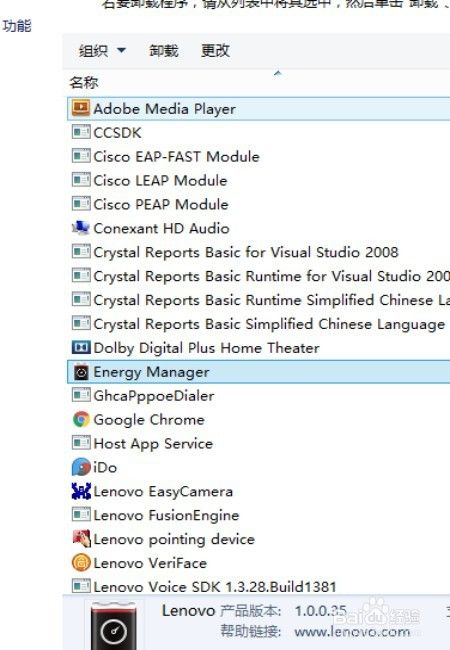Viewport: 450px width, 650px height.
Task: Click the Adobe Media Player icon
Action: pyautogui.click(x=81, y=109)
